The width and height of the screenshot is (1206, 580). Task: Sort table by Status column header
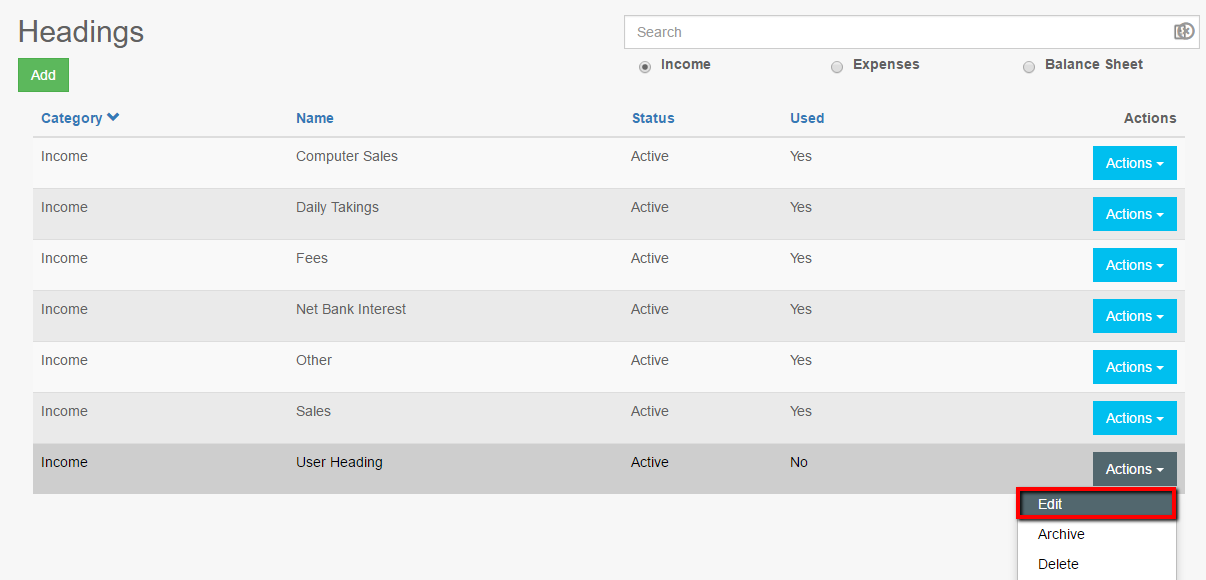click(x=653, y=118)
